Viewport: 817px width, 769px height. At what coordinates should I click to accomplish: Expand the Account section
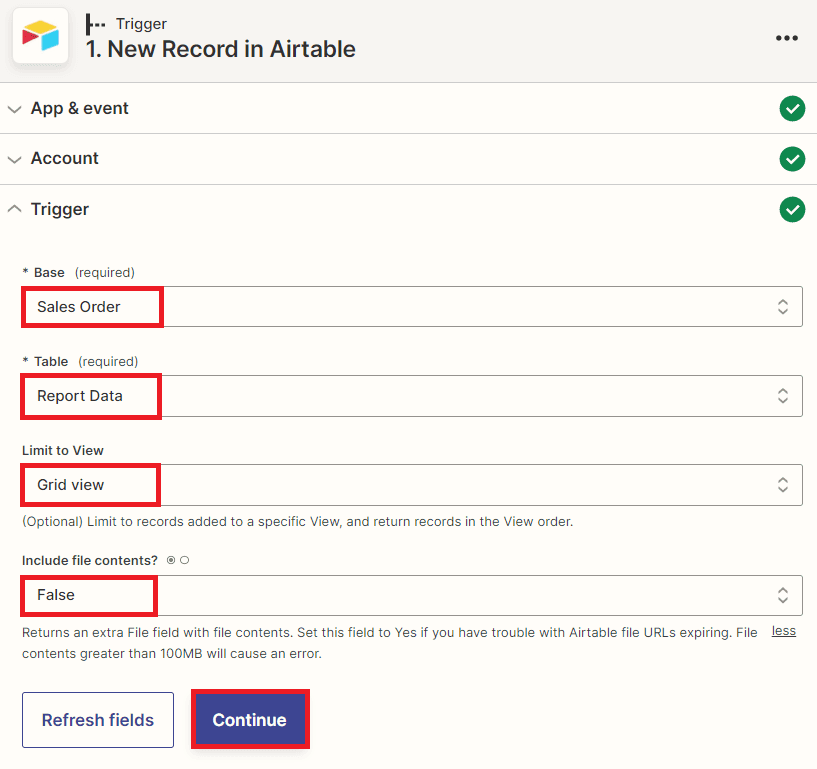point(14,158)
